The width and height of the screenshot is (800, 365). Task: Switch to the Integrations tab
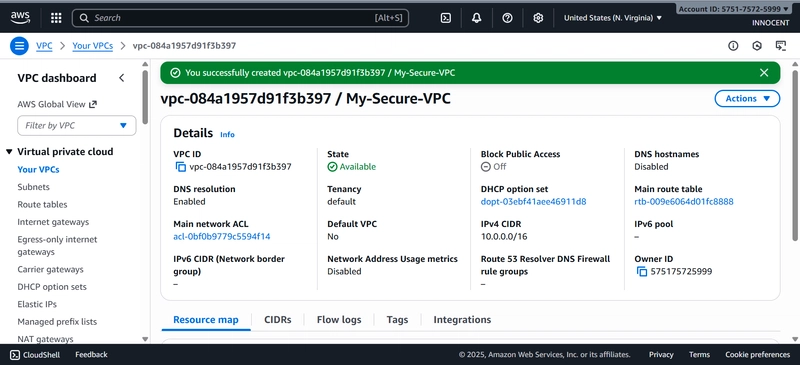462,320
